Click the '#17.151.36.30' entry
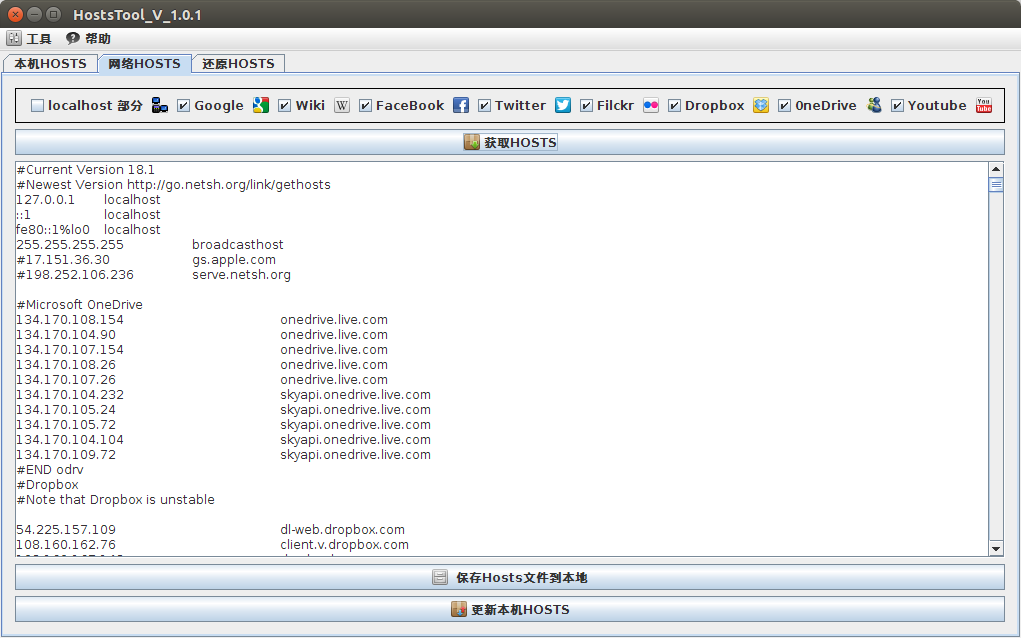The height and width of the screenshot is (638, 1021). tap(64, 260)
